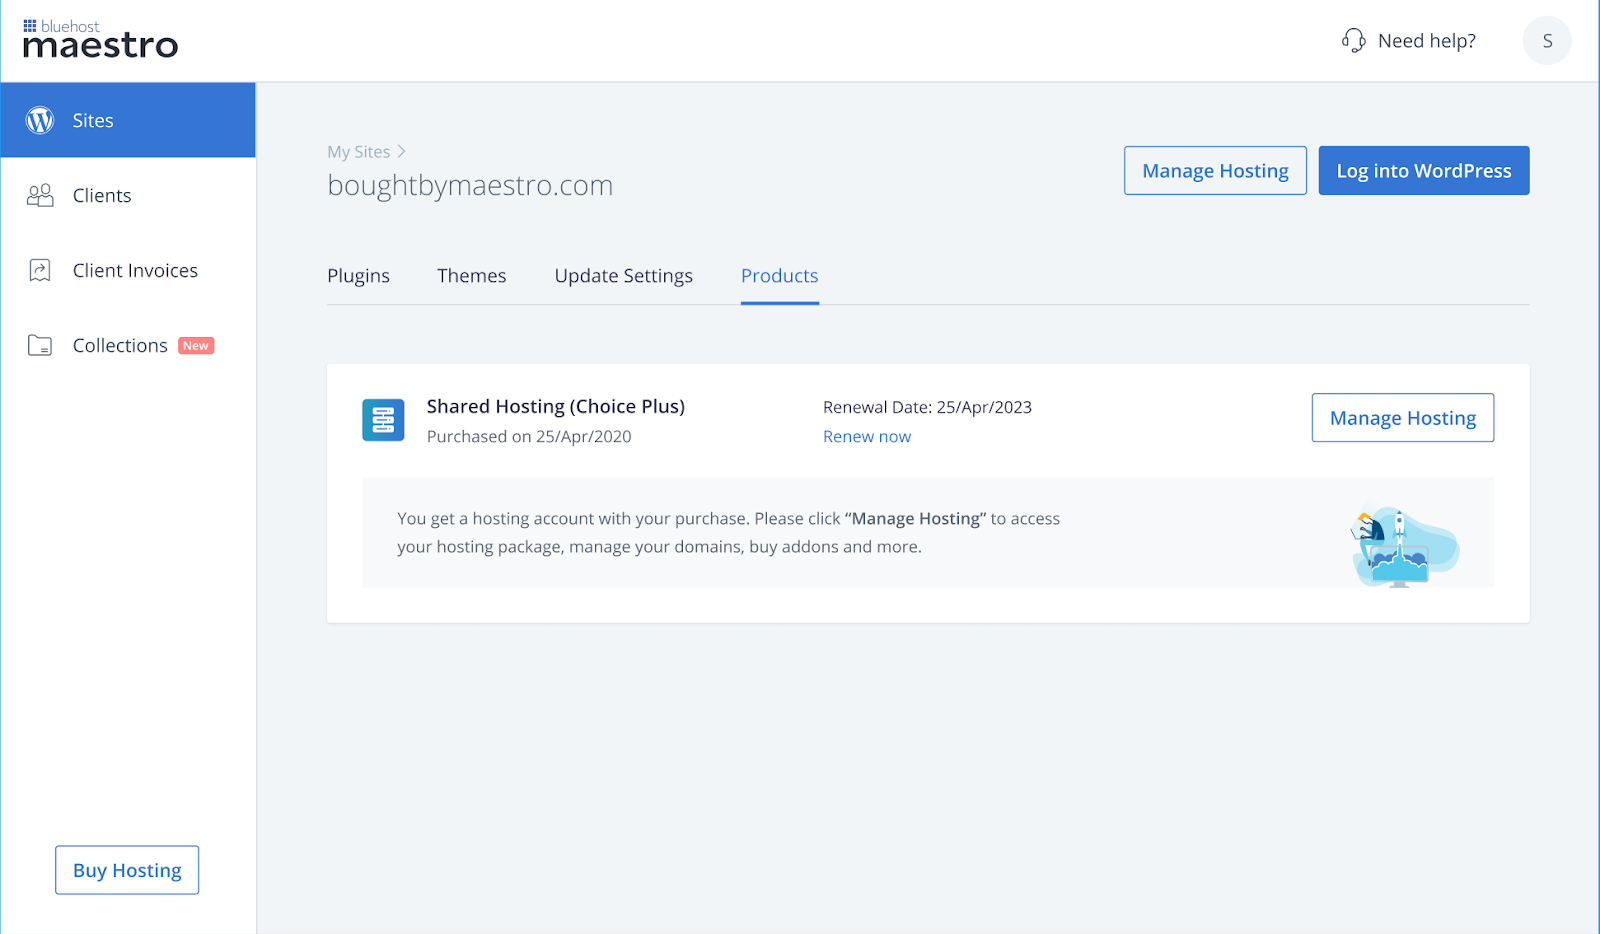Click Manage Hosting button in page header
Image resolution: width=1600 pixels, height=934 pixels.
tap(1215, 171)
